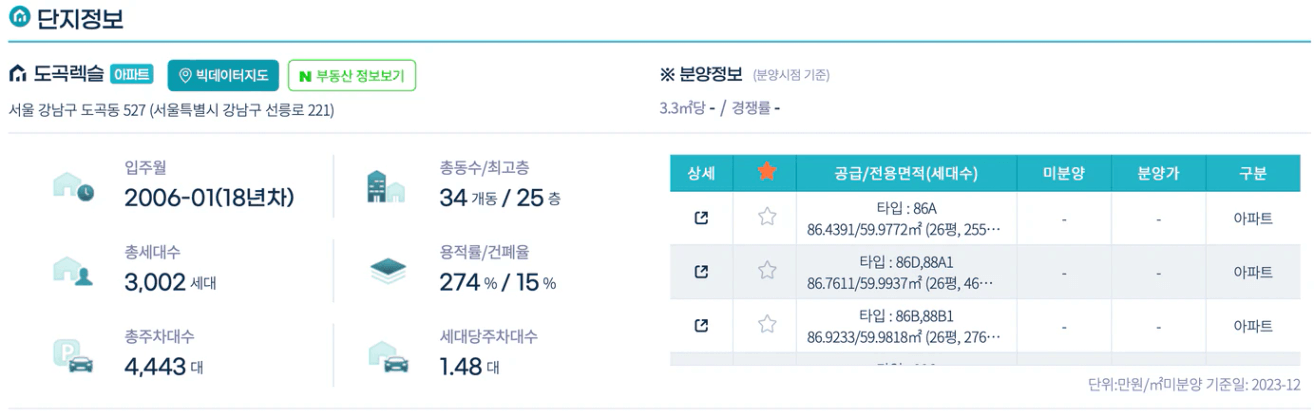Image resolution: width=1314 pixels, height=418 pixels.
Task: Click the 세대당주차대수 car icon
Action: tap(387, 357)
